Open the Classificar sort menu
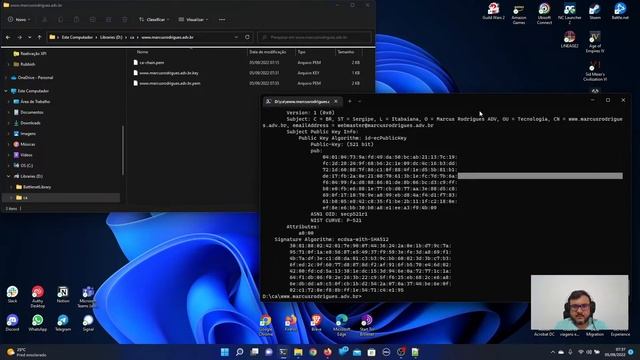Viewport: 640px width, 360px height. [x=154, y=20]
